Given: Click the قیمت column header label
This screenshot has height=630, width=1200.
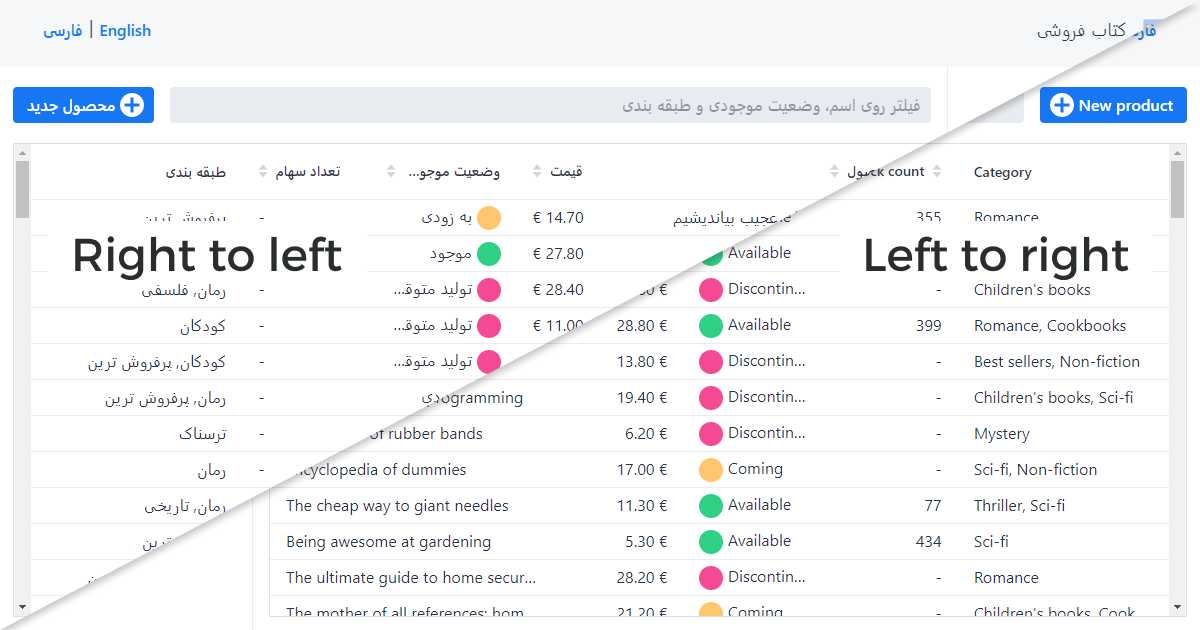Looking at the screenshot, I should [566, 172].
